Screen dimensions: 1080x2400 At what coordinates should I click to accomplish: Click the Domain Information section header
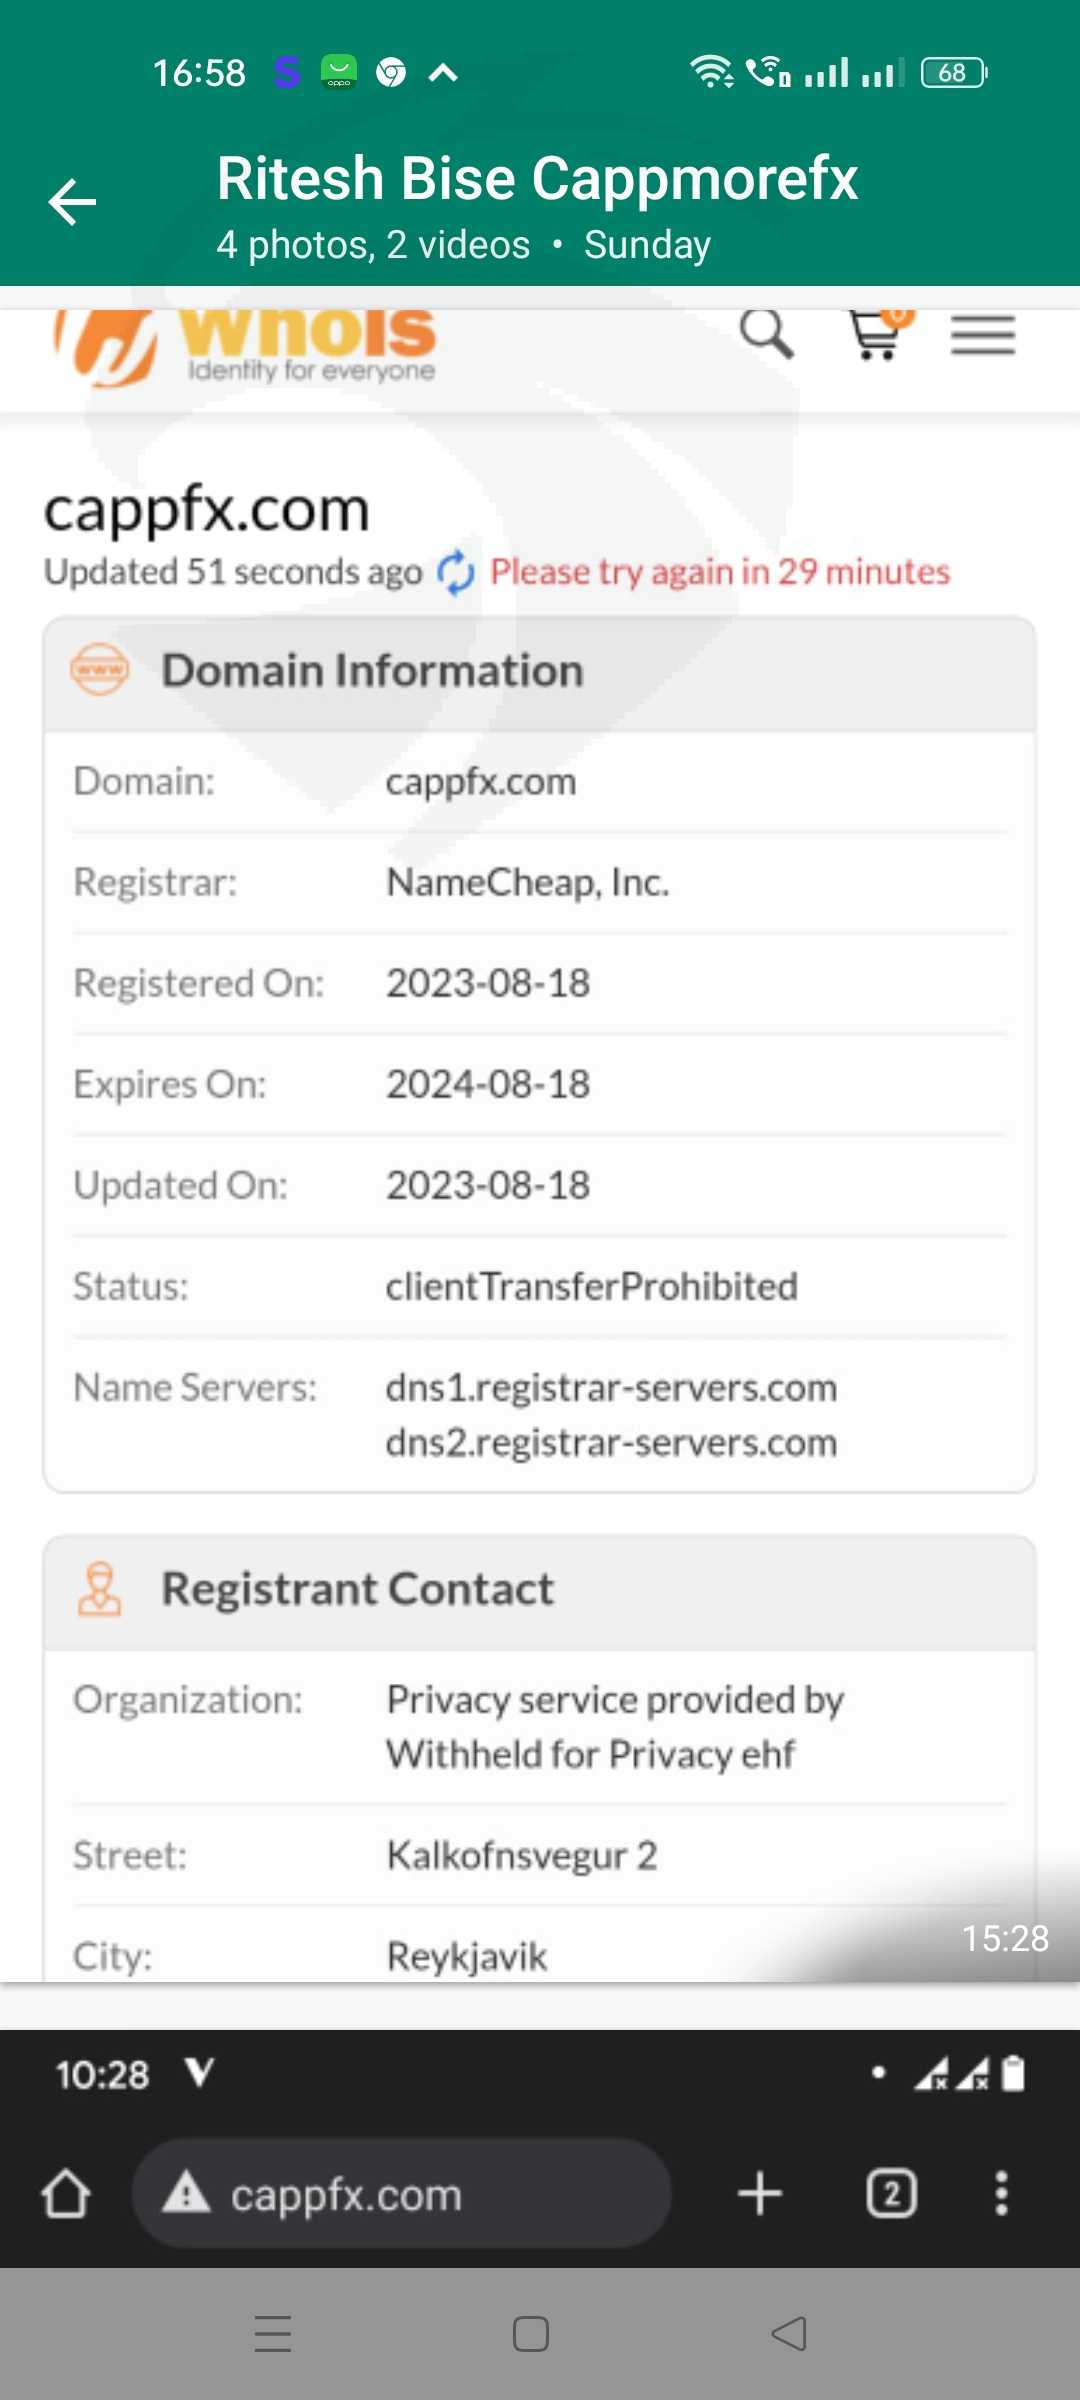[x=372, y=671]
